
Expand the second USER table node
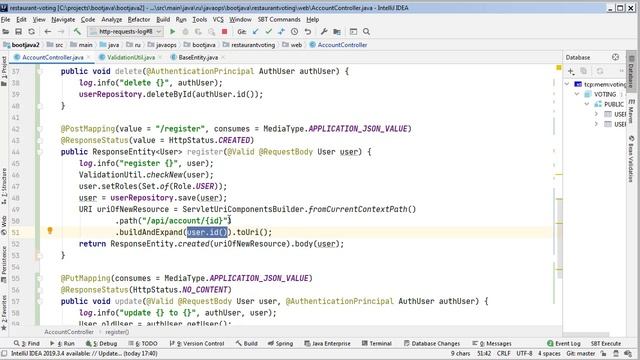click(596, 124)
